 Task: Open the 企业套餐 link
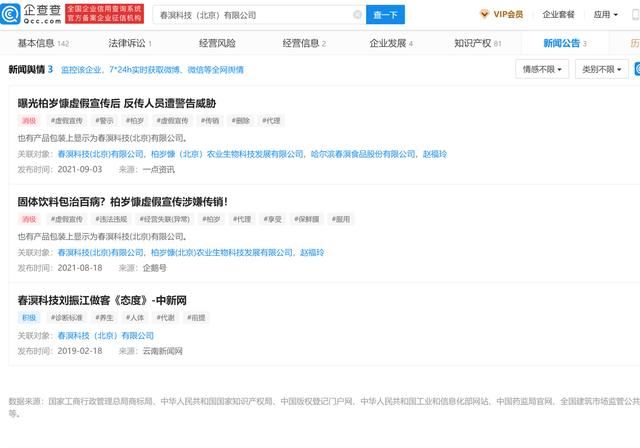coord(559,15)
